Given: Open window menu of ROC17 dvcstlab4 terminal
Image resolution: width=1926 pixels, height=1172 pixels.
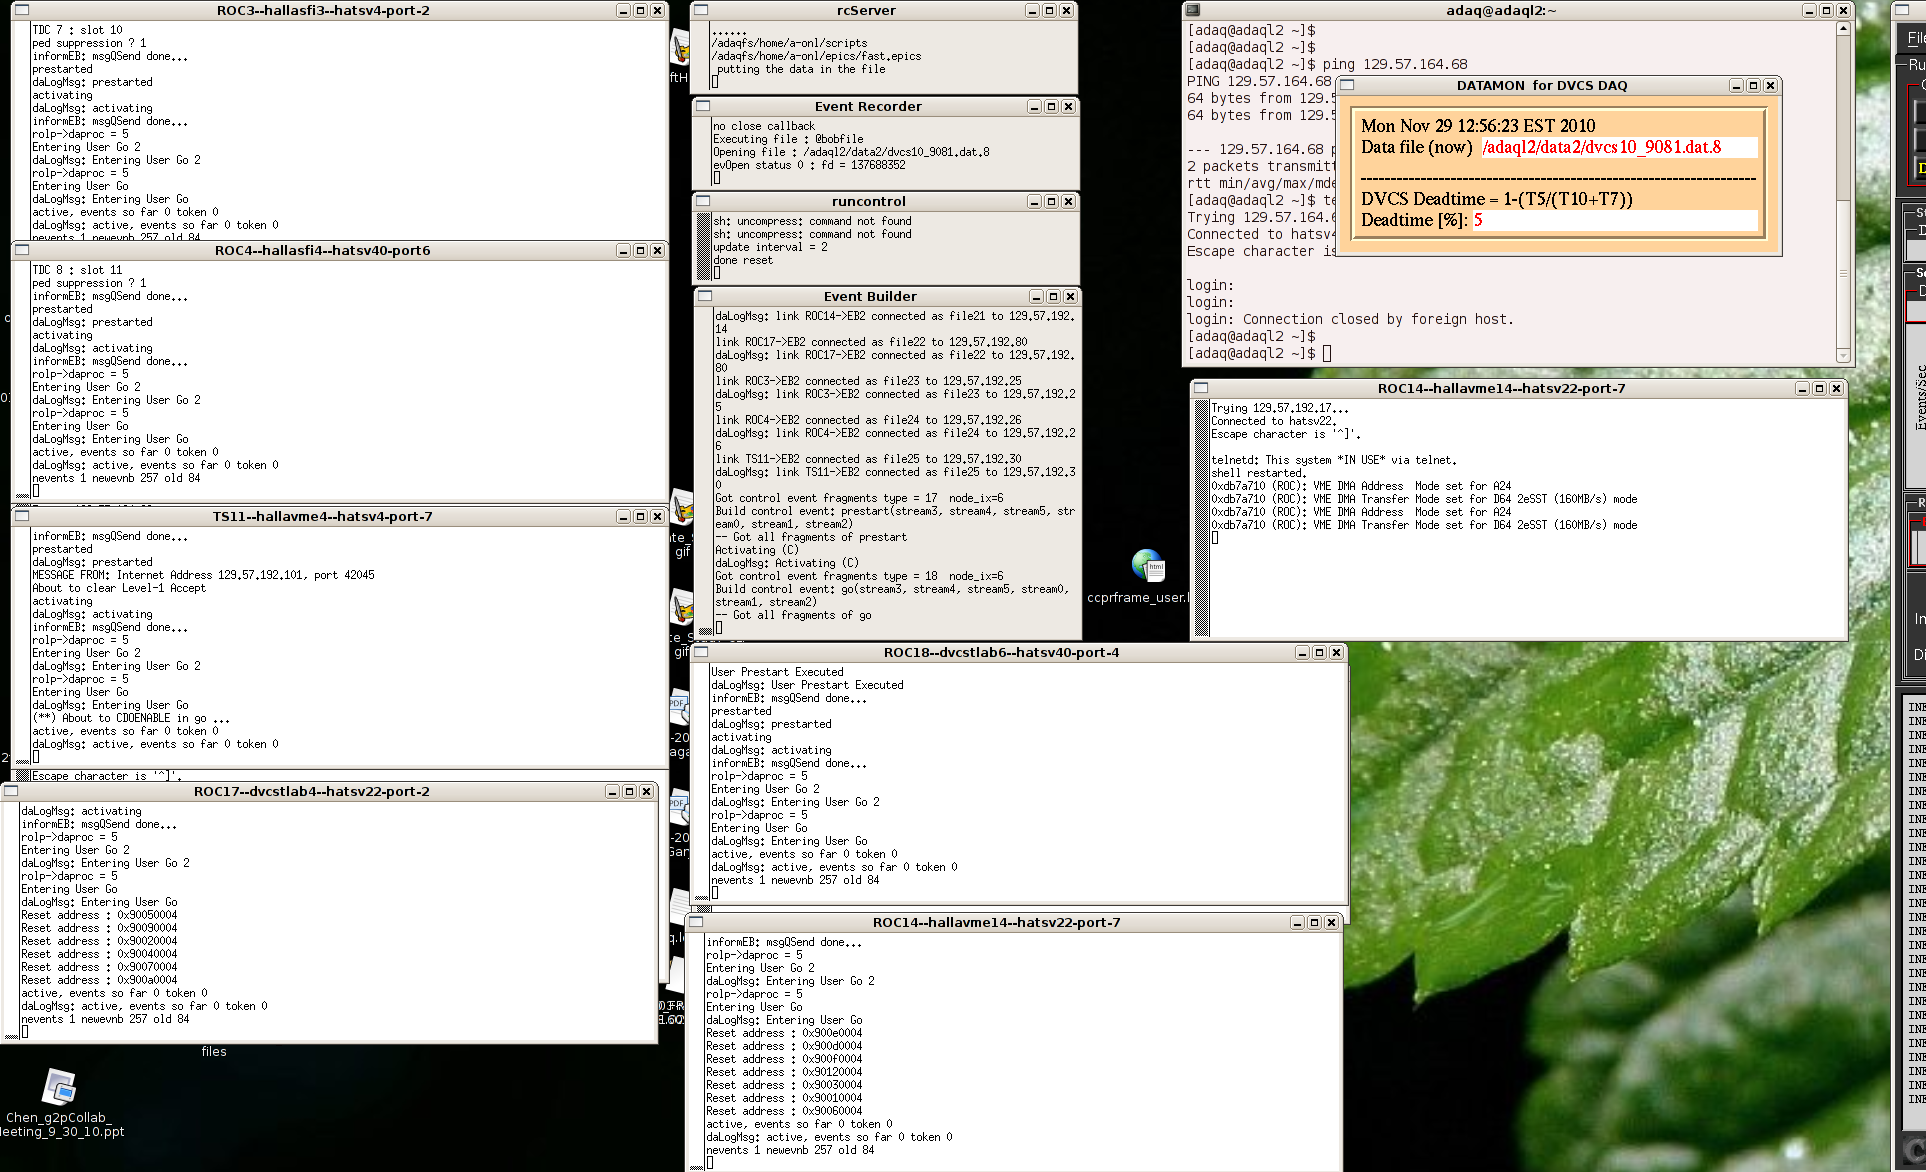Looking at the screenshot, I should tap(12, 791).
